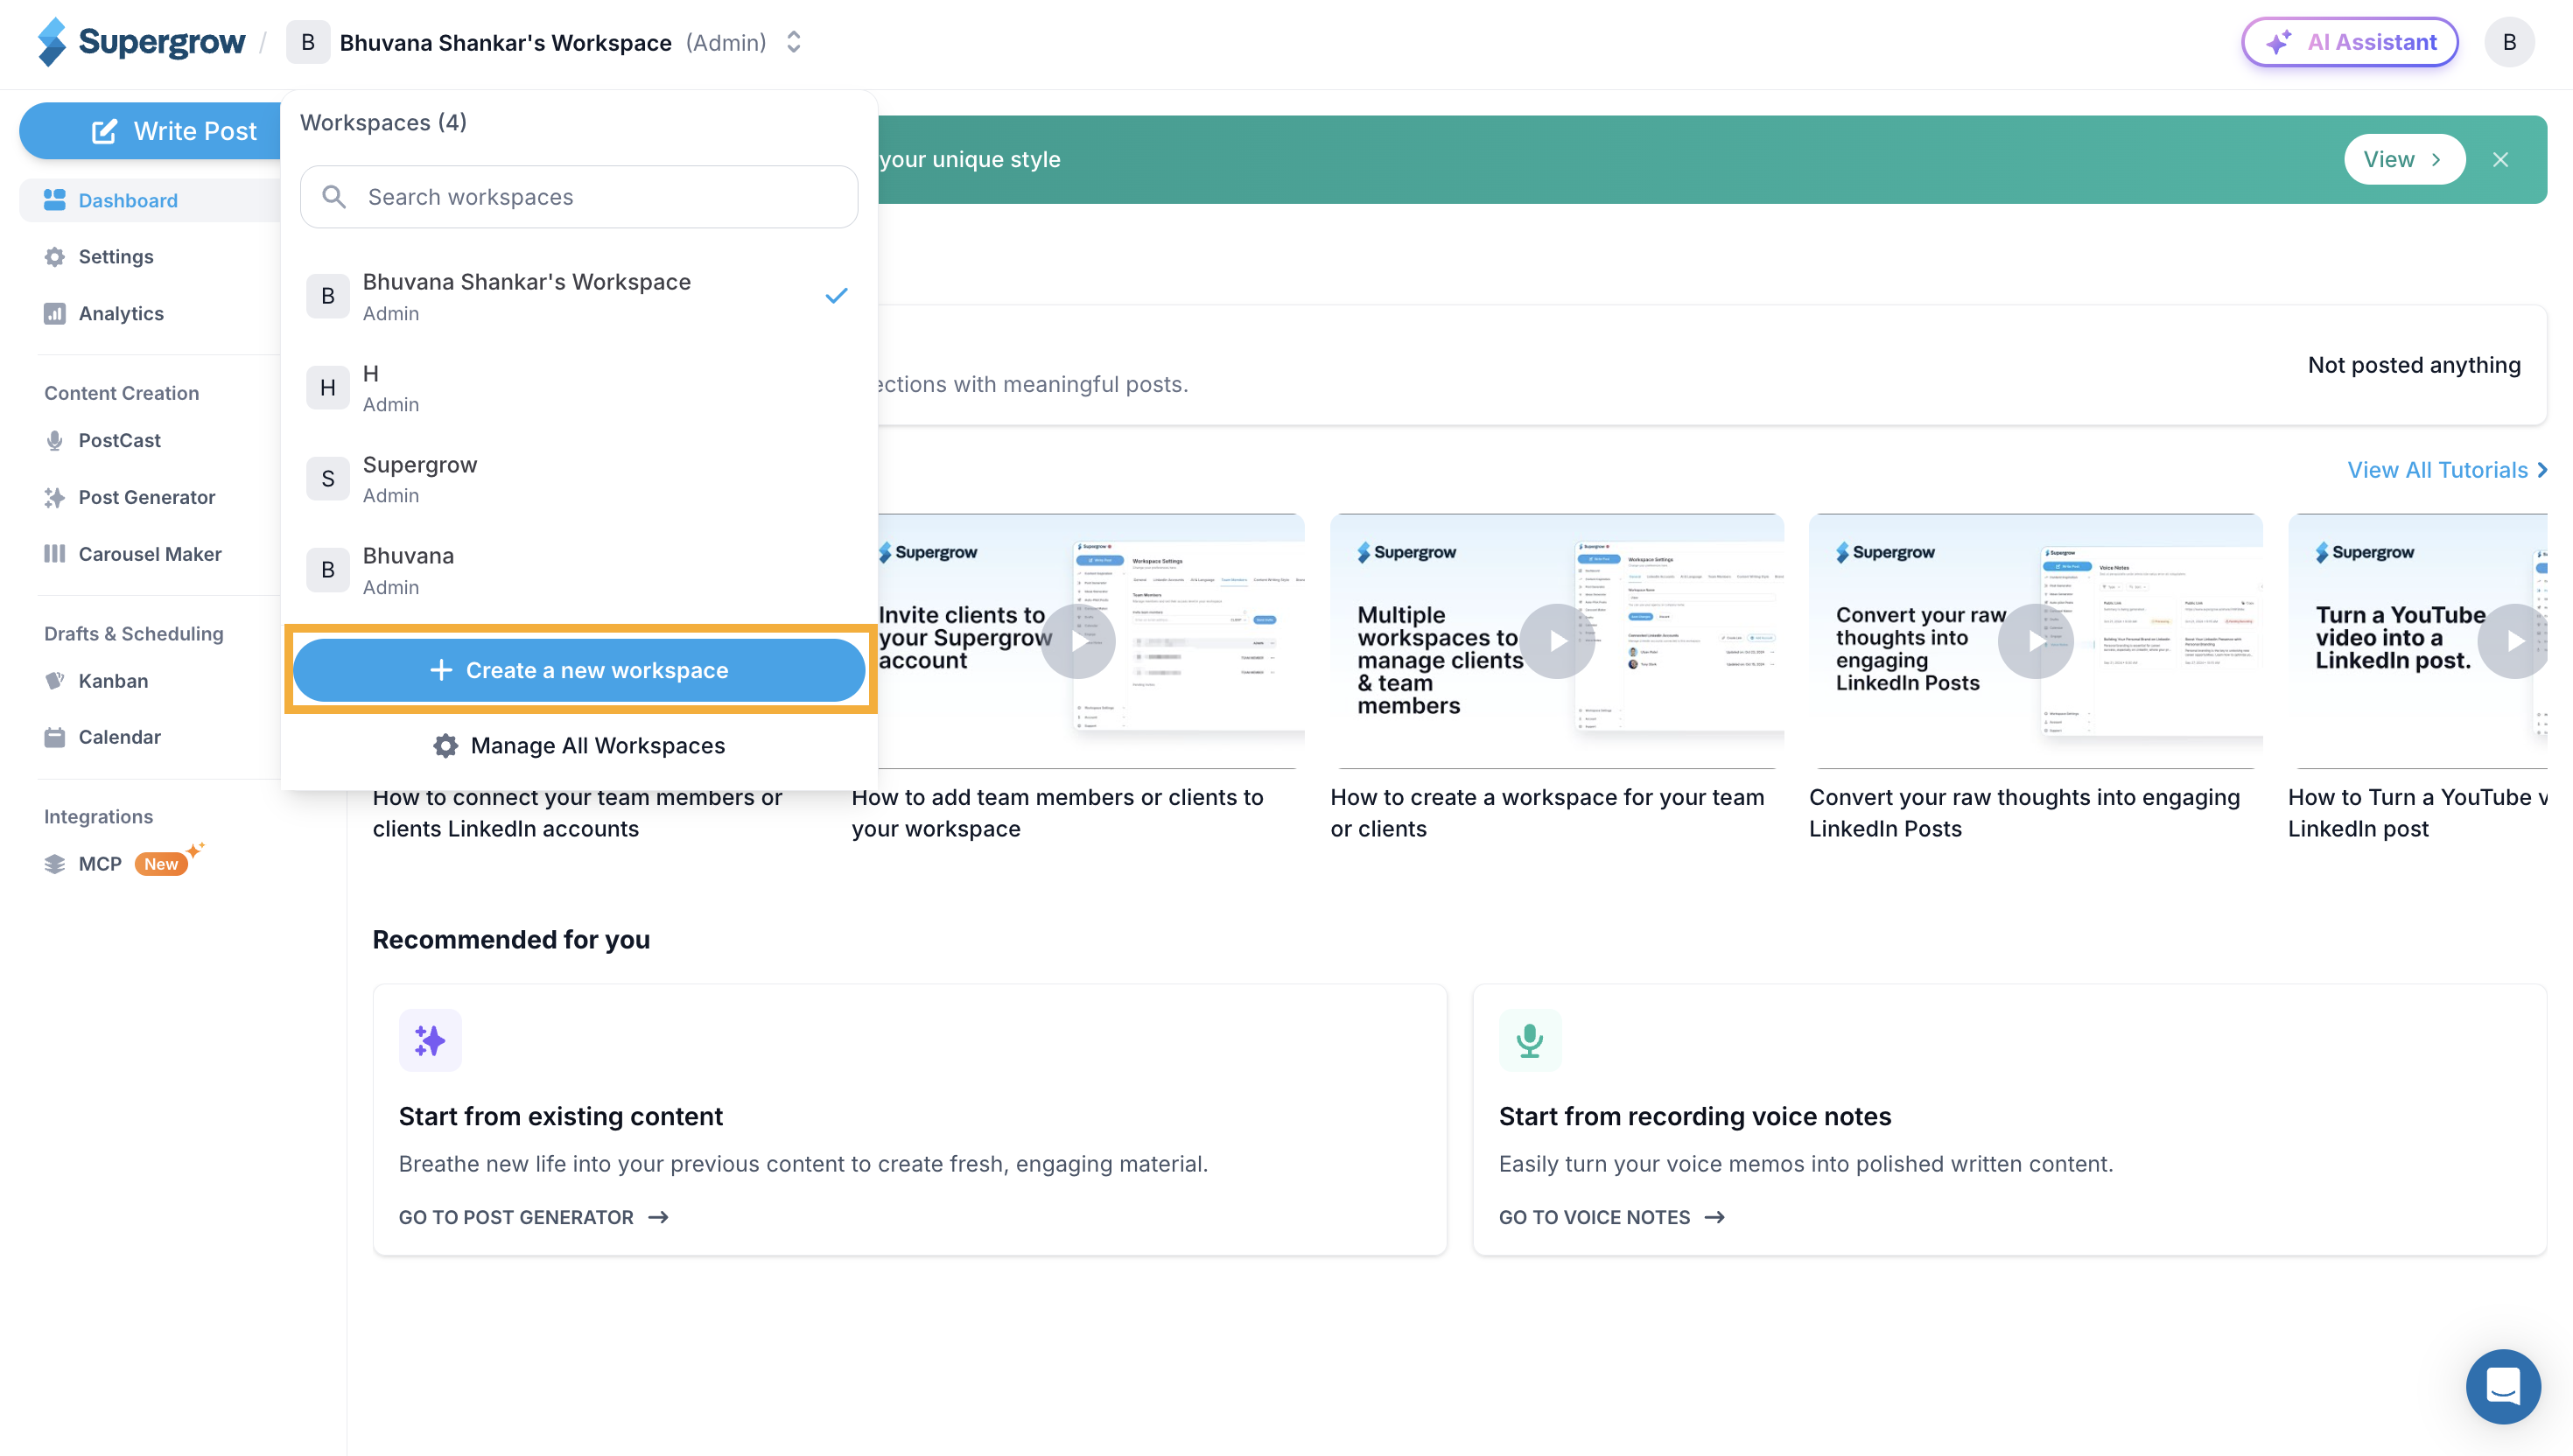This screenshot has height=1456, width=2573.
Task: Click the checkmark beside the selected workspace
Action: (836, 296)
